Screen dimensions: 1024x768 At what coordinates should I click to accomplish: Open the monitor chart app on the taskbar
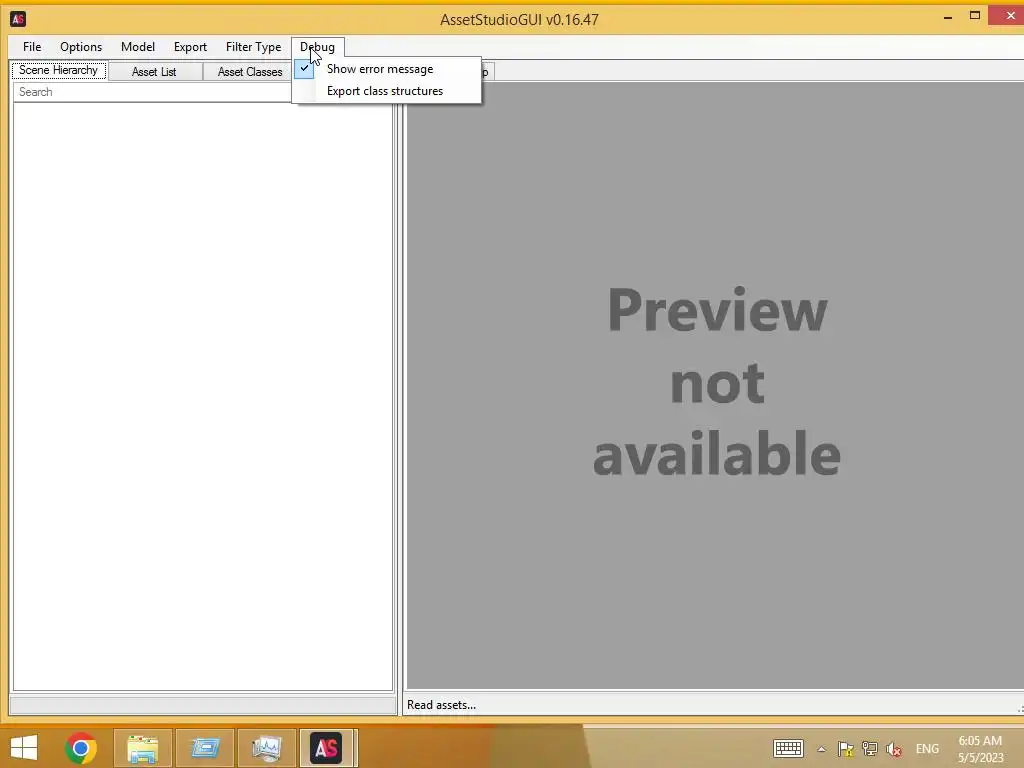pos(266,748)
